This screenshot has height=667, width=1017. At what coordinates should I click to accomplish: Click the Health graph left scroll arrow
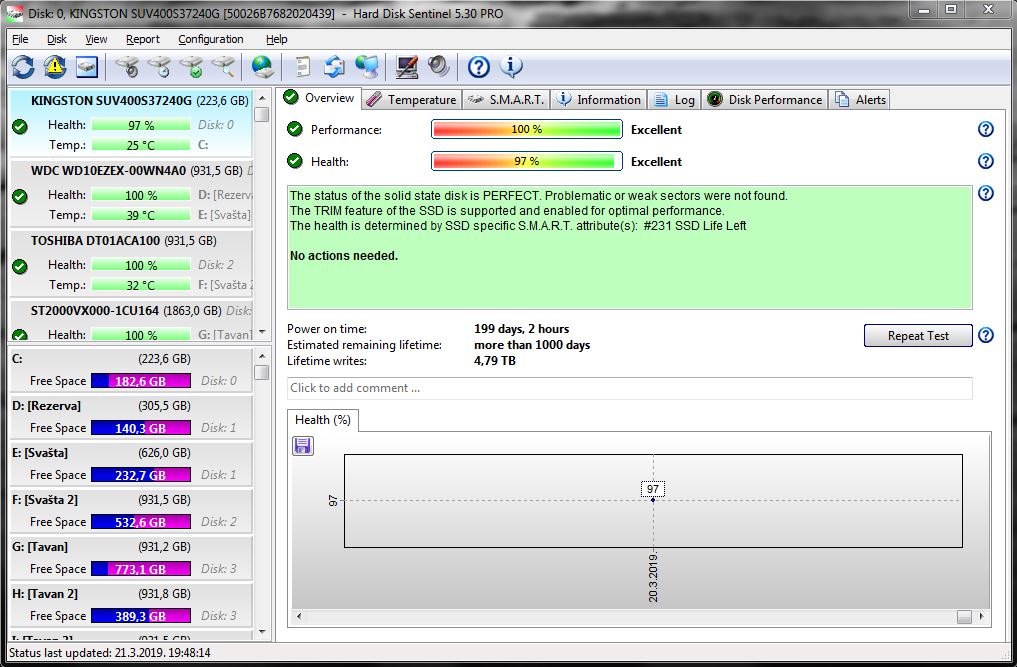click(x=298, y=616)
